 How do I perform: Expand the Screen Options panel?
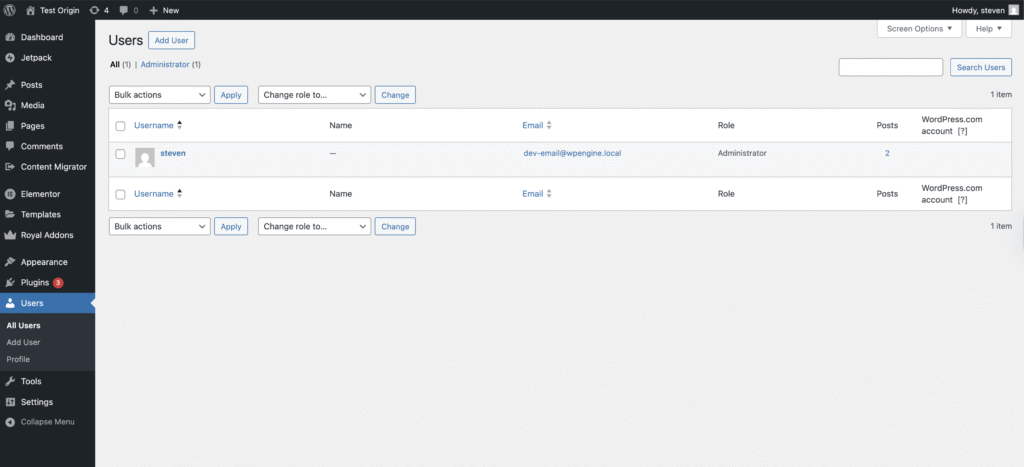click(x=920, y=29)
